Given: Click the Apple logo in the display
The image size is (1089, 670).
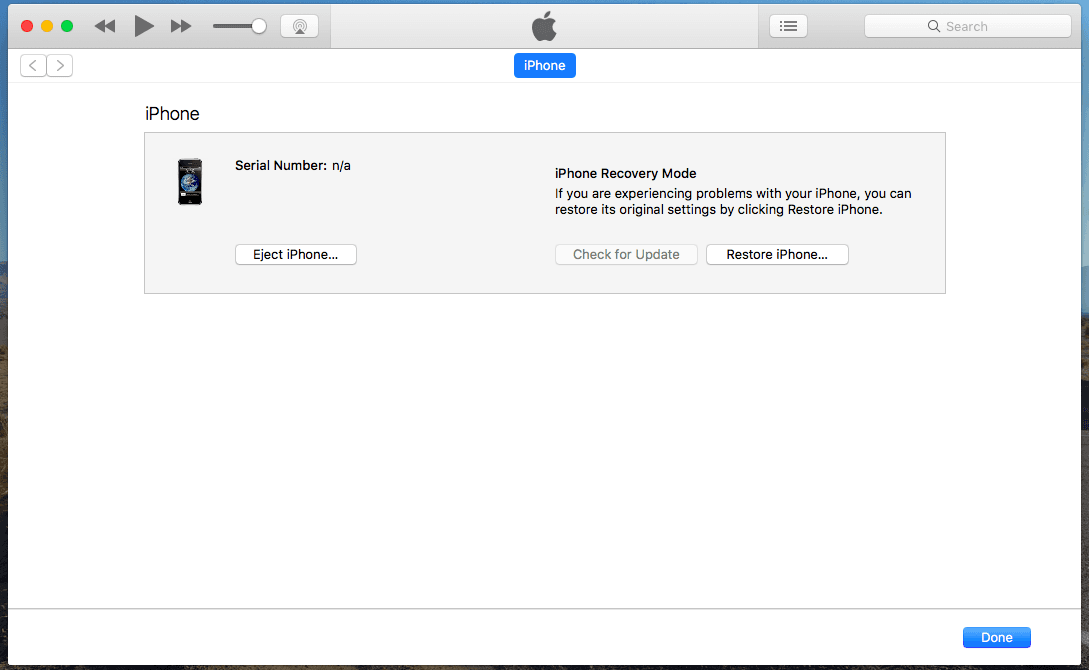Looking at the screenshot, I should point(544,26).
